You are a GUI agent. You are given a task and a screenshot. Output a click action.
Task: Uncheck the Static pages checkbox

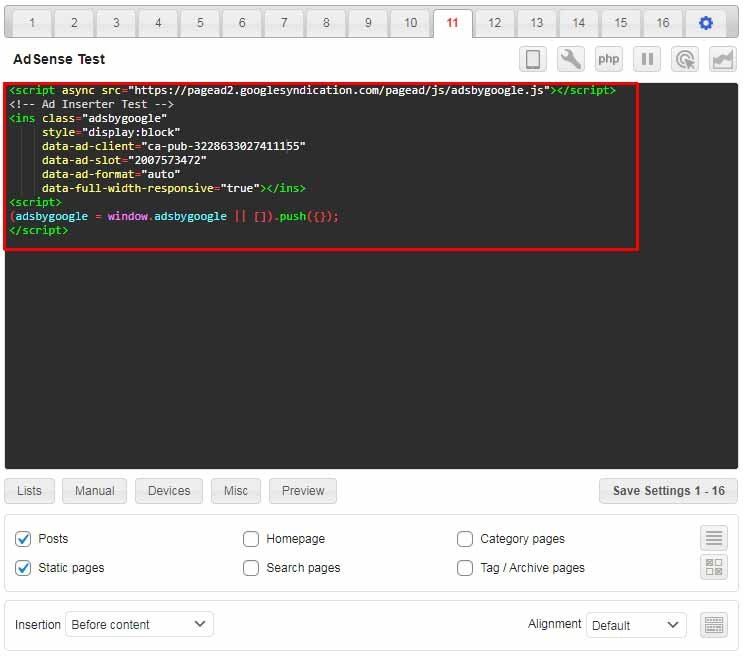[x=23, y=568]
